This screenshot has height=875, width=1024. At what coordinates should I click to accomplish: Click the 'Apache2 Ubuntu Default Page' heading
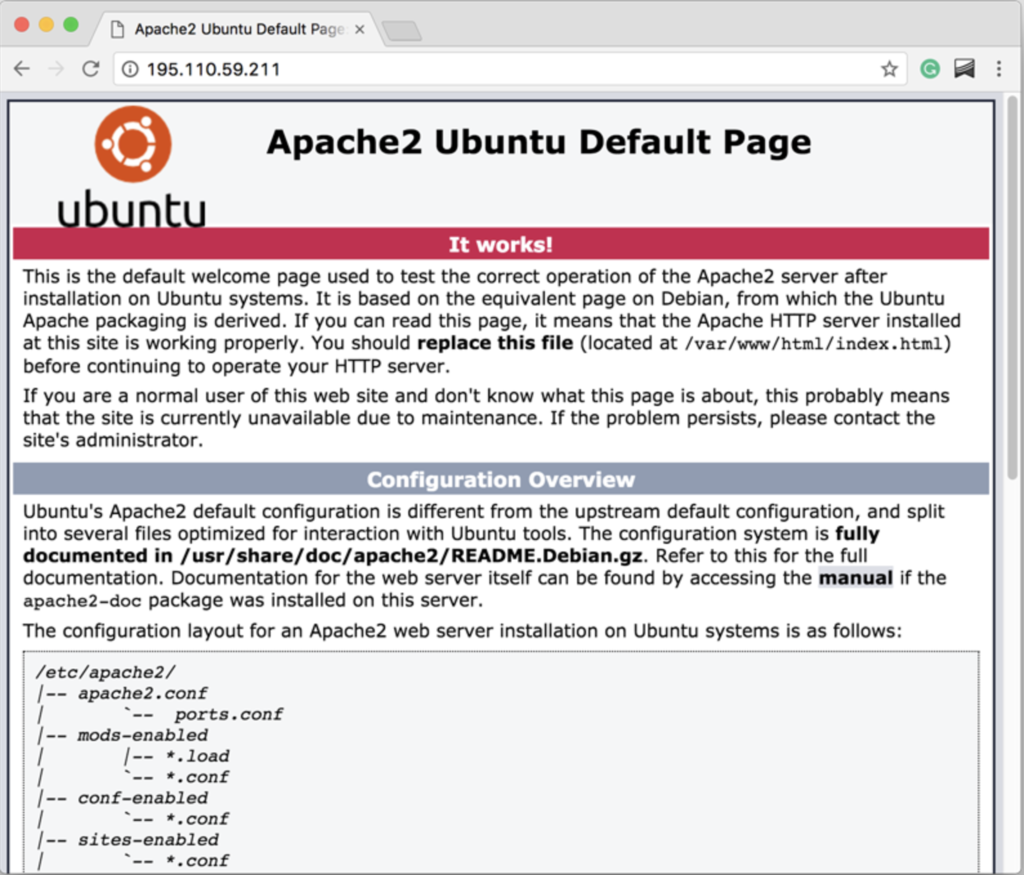point(539,142)
